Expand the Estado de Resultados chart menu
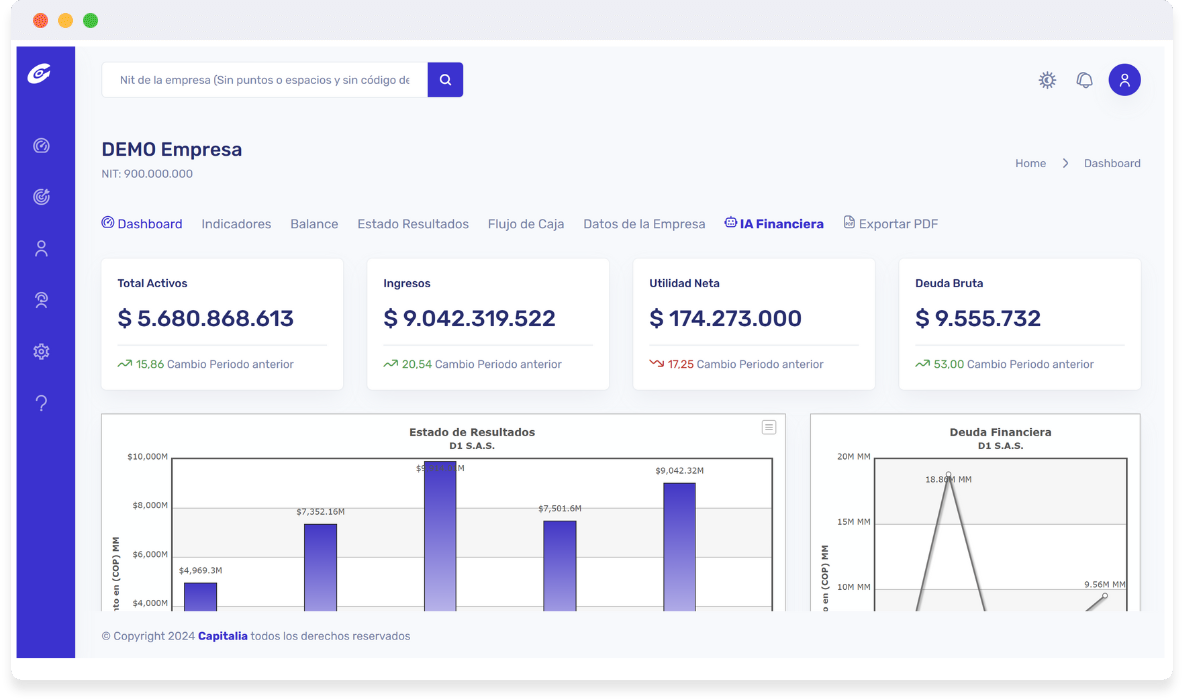The height and width of the screenshot is (700, 1185). 769,428
